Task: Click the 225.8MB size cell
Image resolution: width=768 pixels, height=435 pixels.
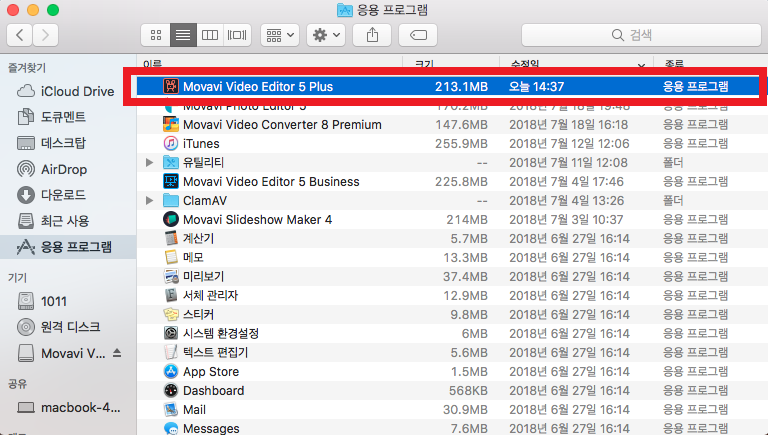Action: coord(461,182)
